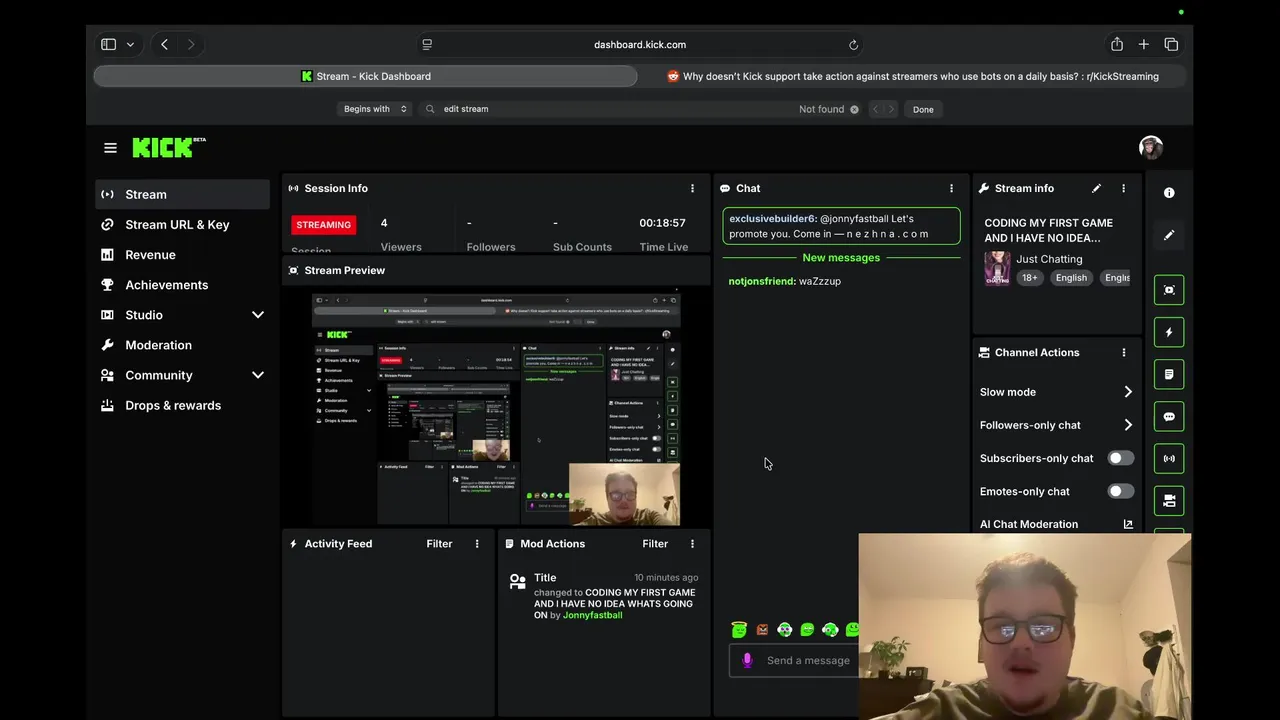1280x720 pixels.
Task: Reload the dashboard.kick.com page
Action: 853,44
